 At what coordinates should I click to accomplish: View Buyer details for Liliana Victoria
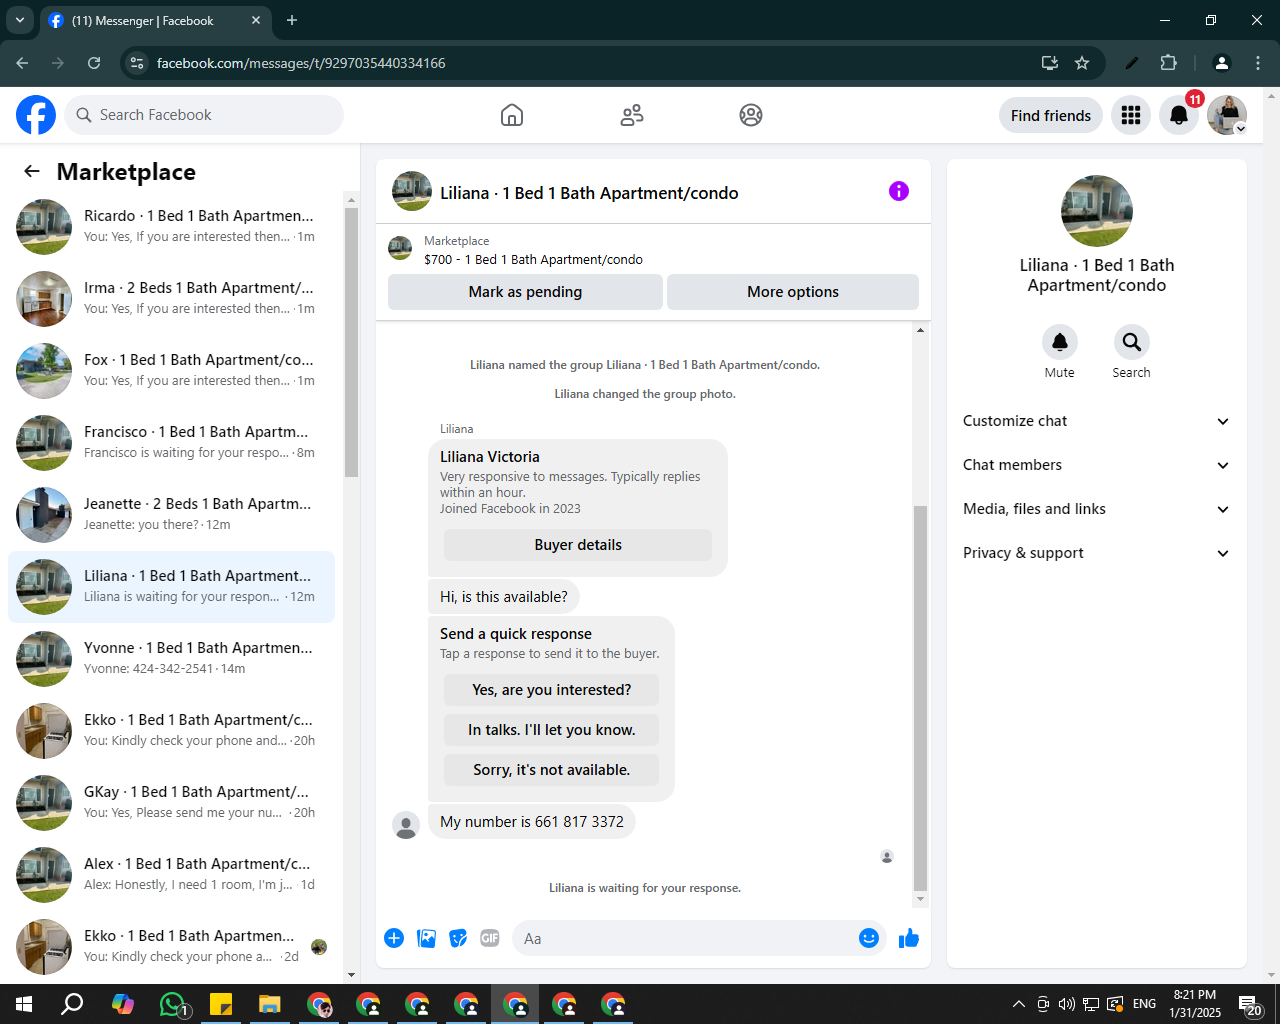578,545
